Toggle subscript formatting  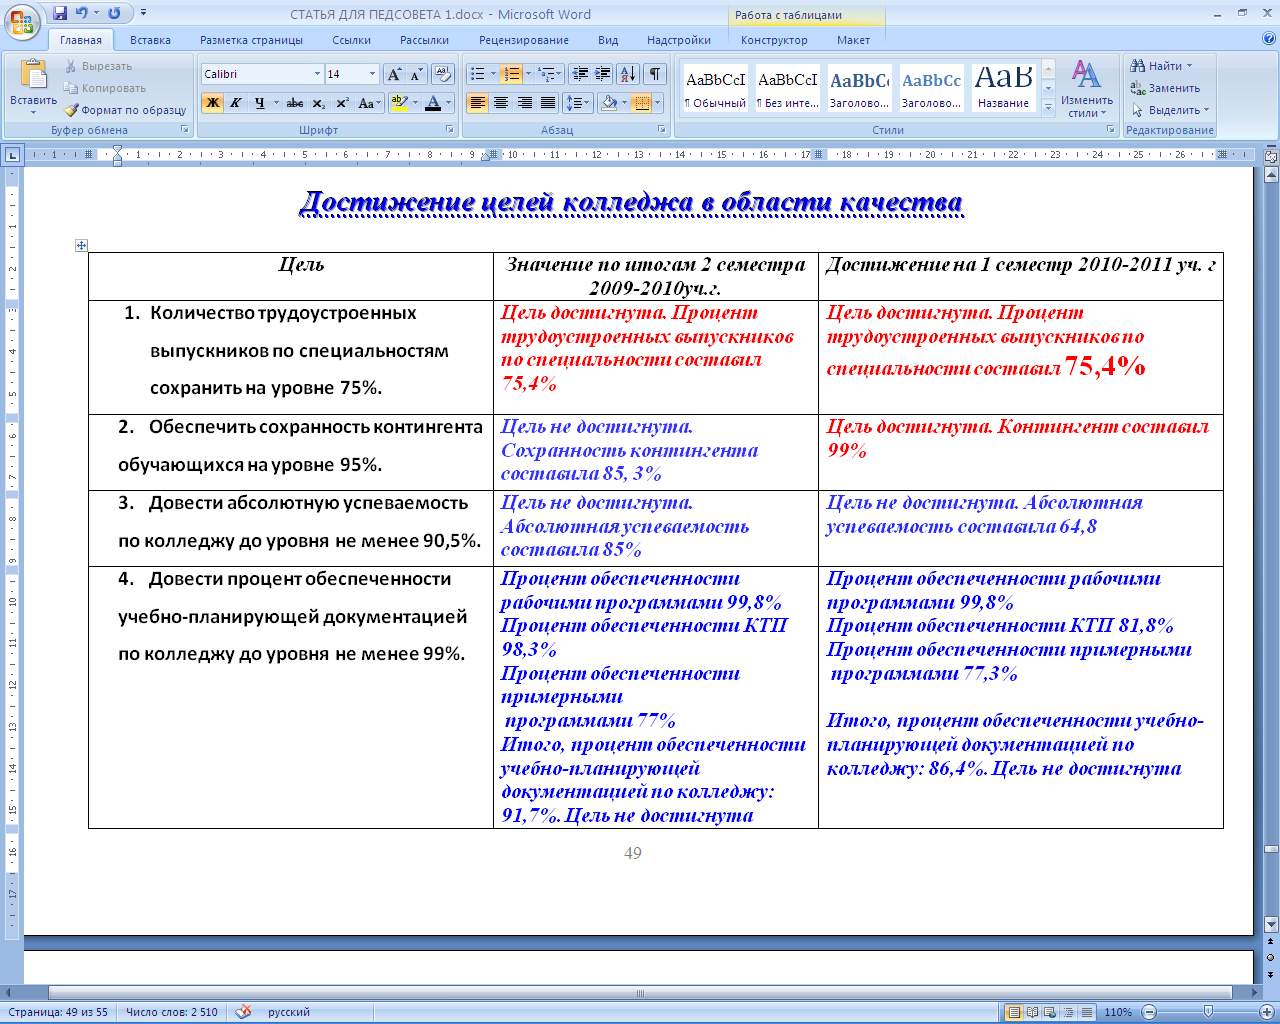coord(318,103)
